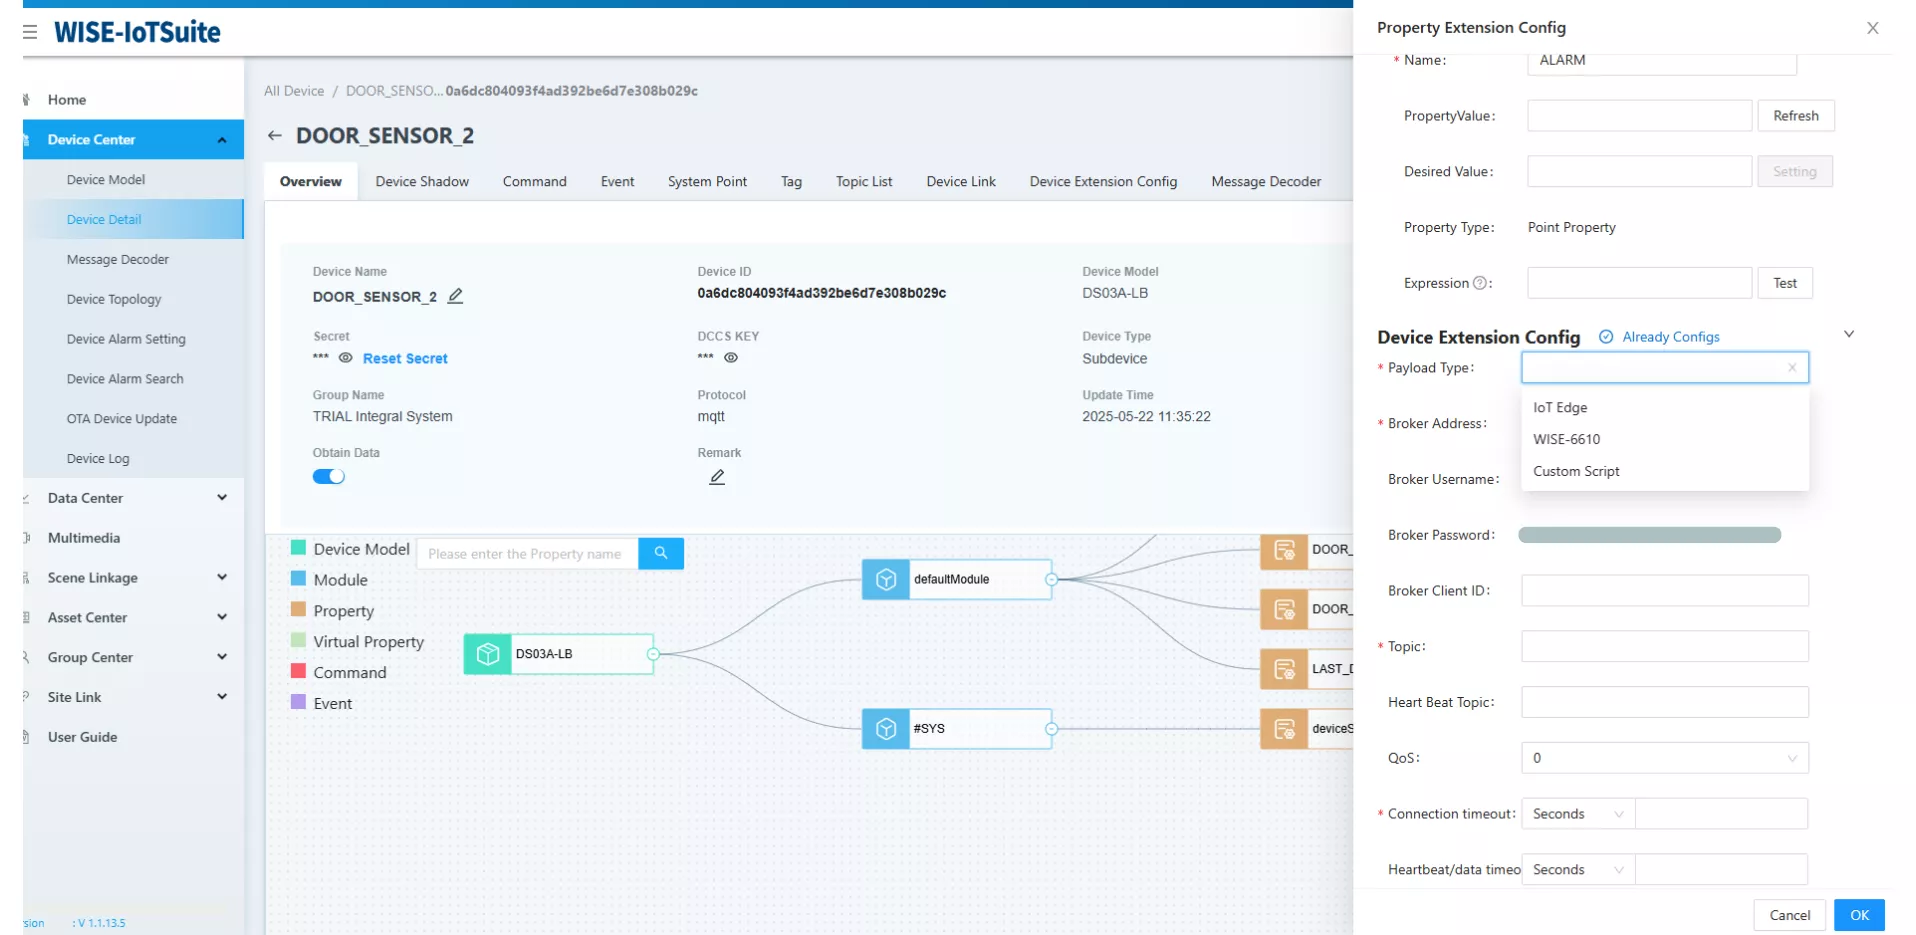Open Device Alarm Setting in sidebar
Viewport: 1916px width, 935px height.
126,339
